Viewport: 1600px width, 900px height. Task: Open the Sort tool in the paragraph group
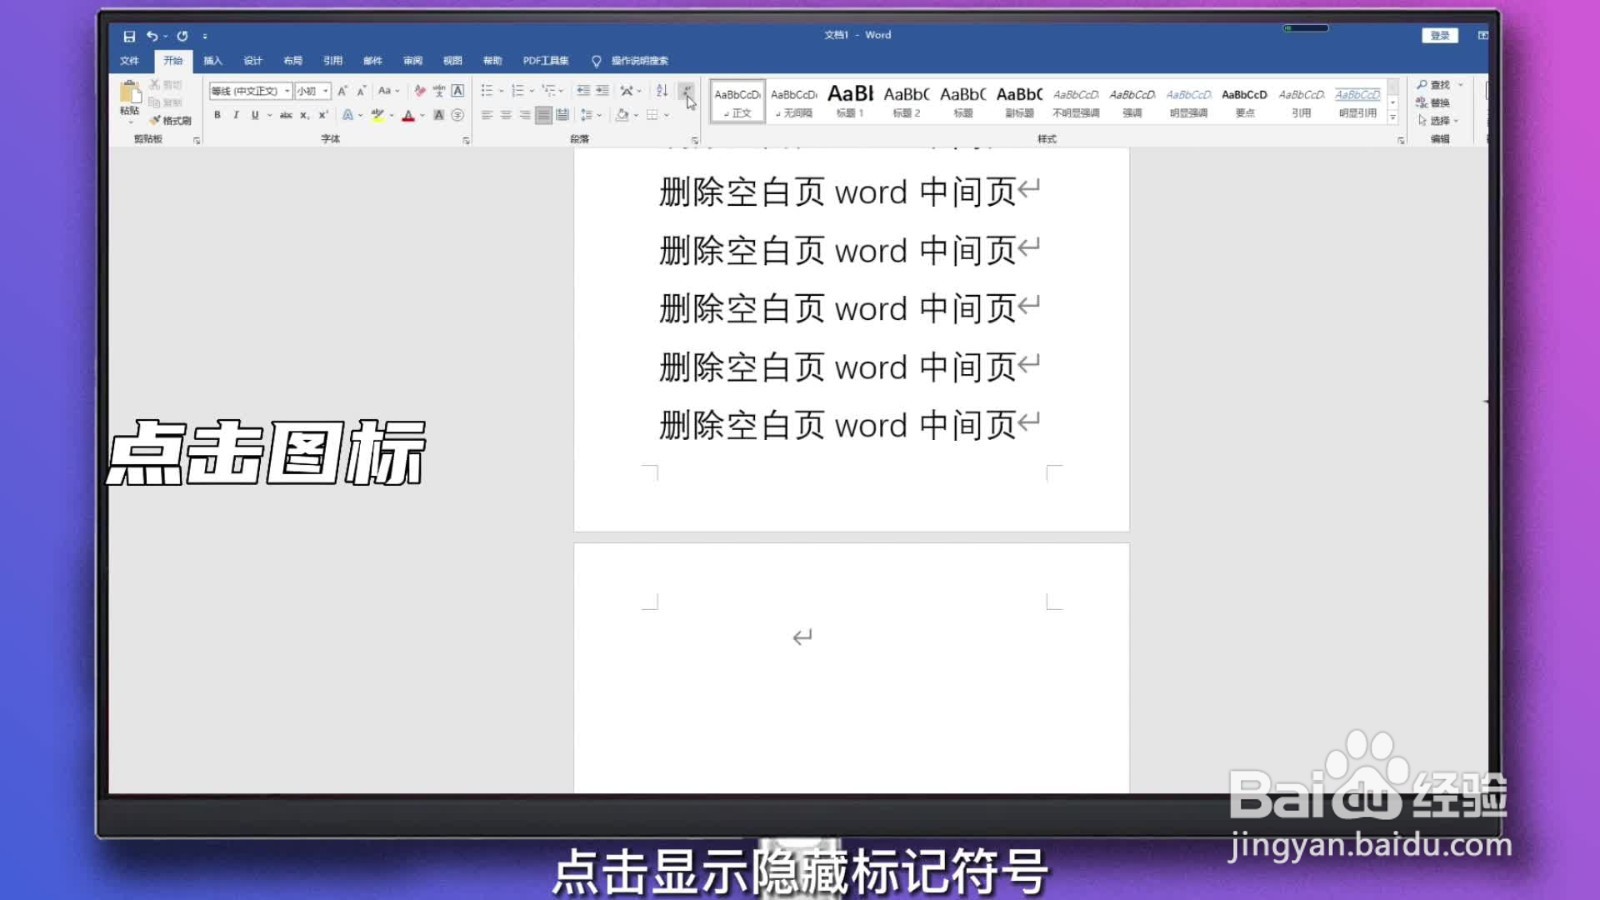(x=660, y=89)
